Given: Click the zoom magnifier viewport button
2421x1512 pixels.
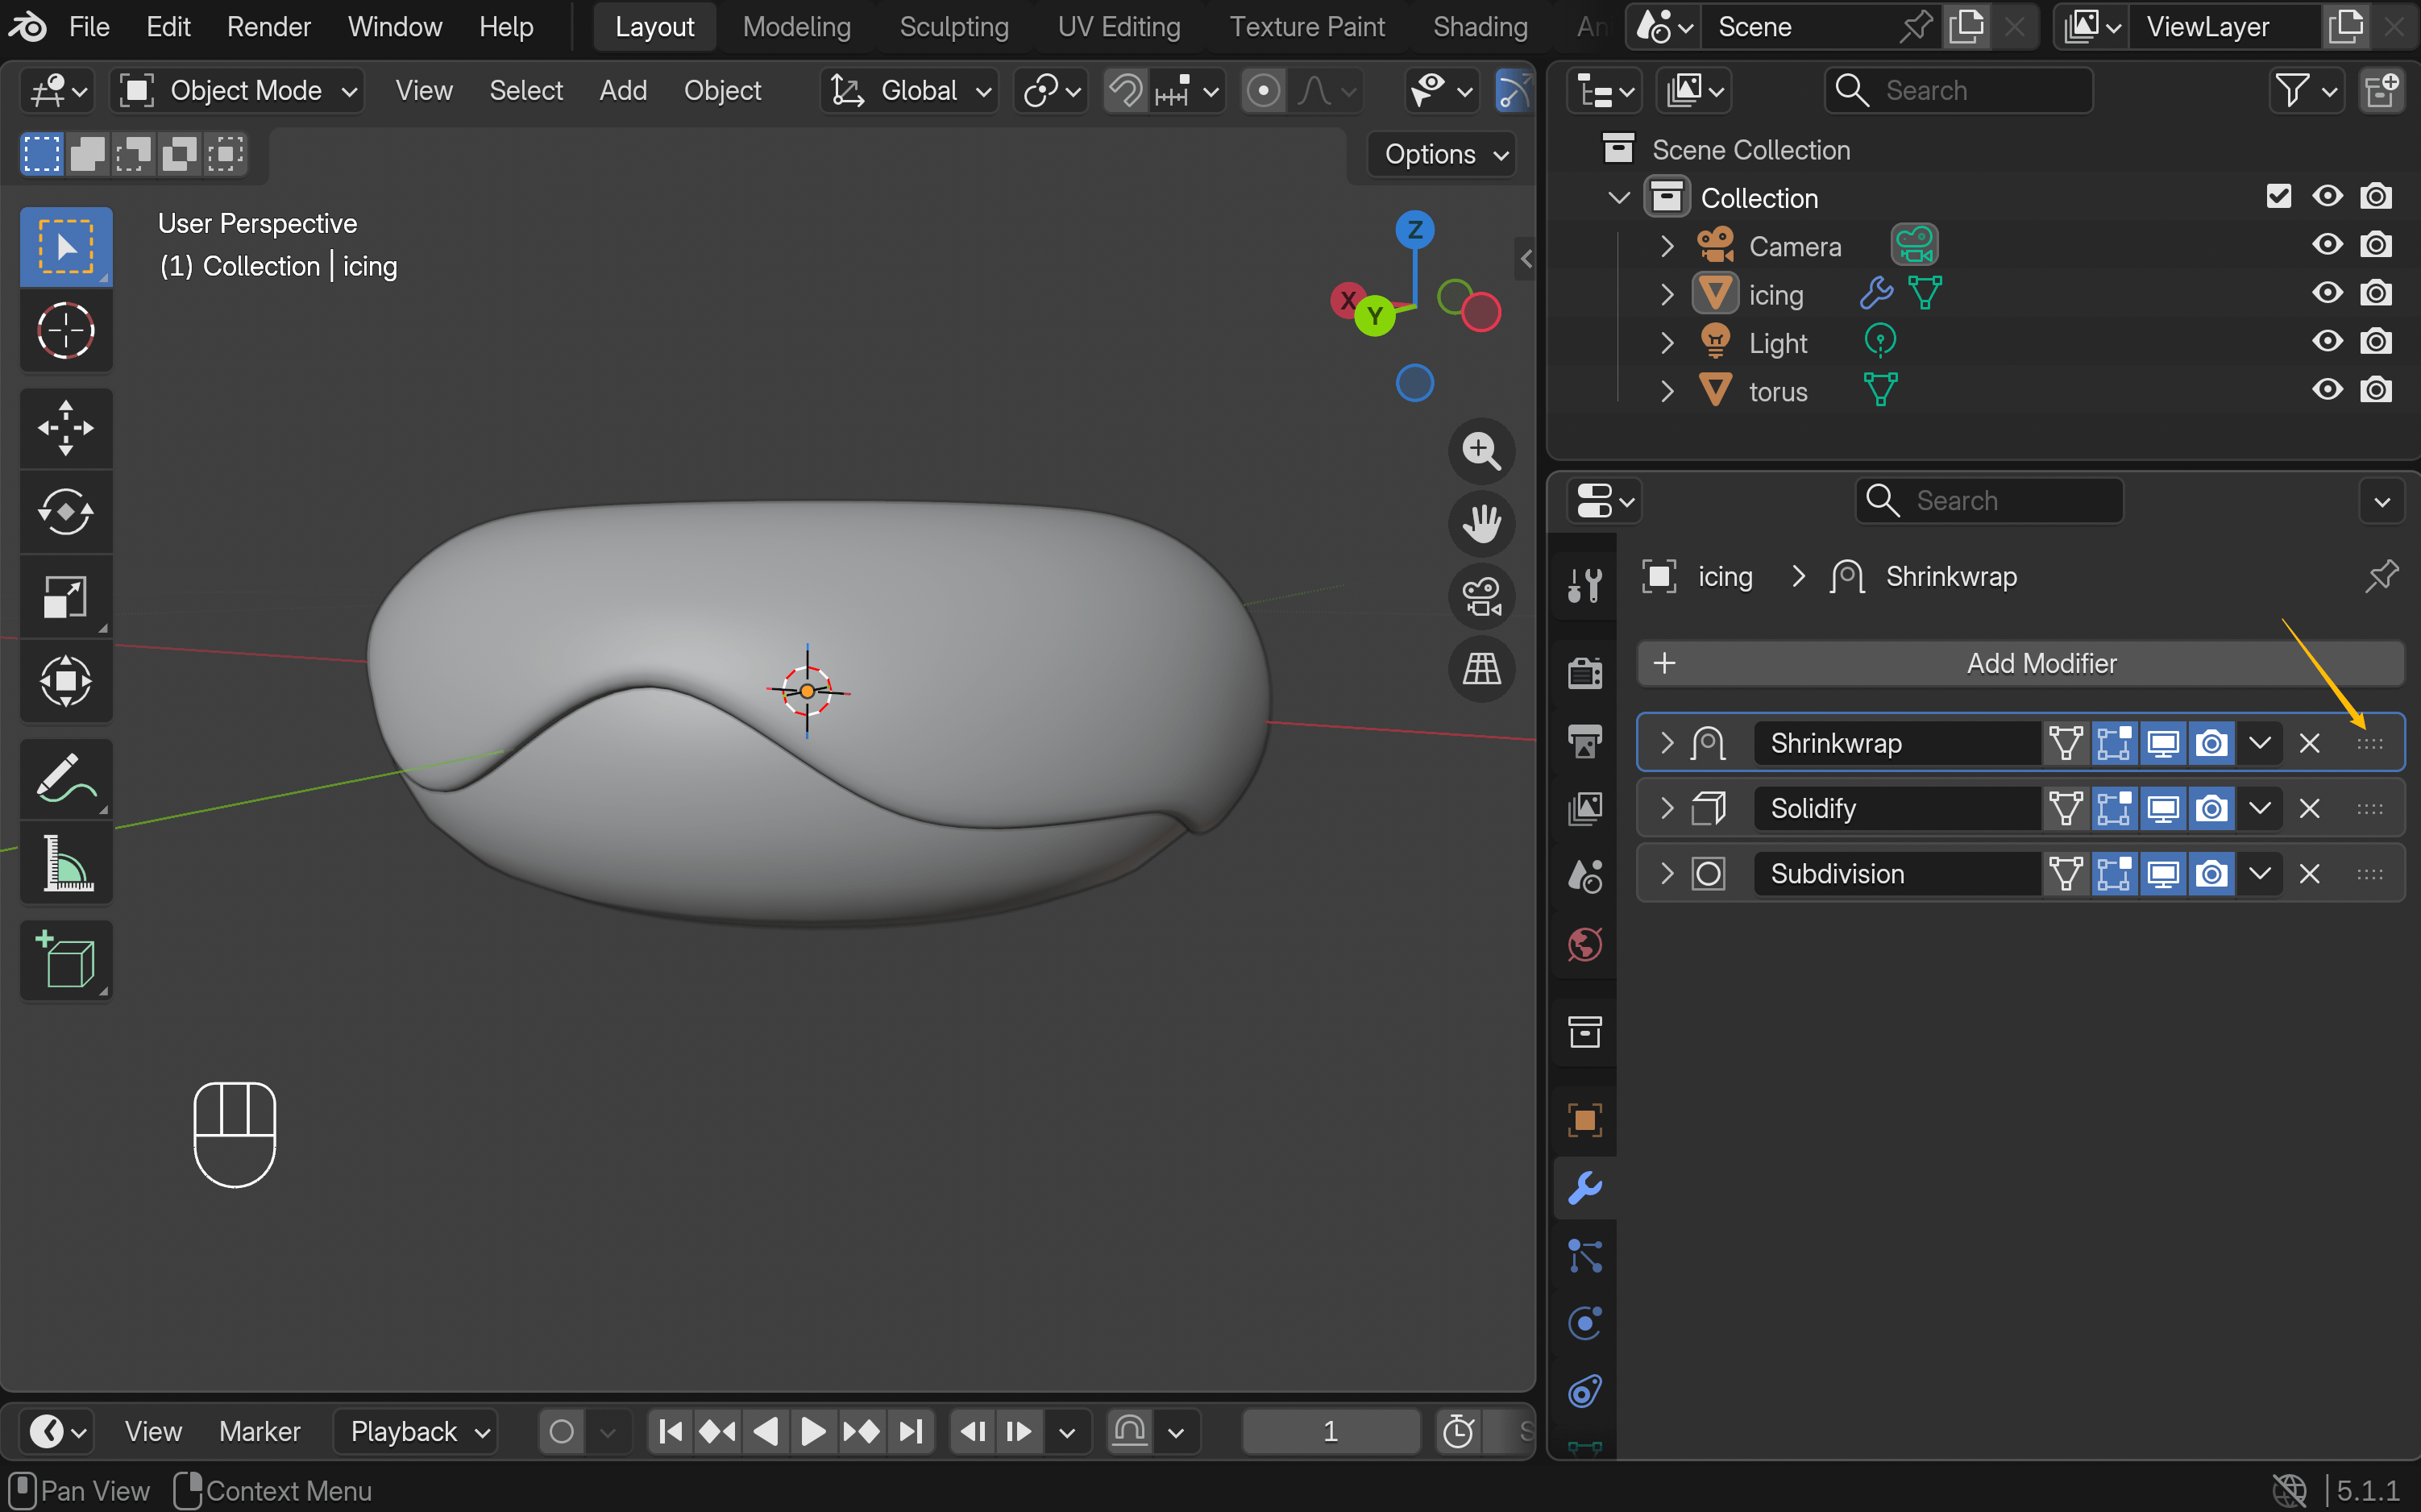Looking at the screenshot, I should pyautogui.click(x=1481, y=451).
